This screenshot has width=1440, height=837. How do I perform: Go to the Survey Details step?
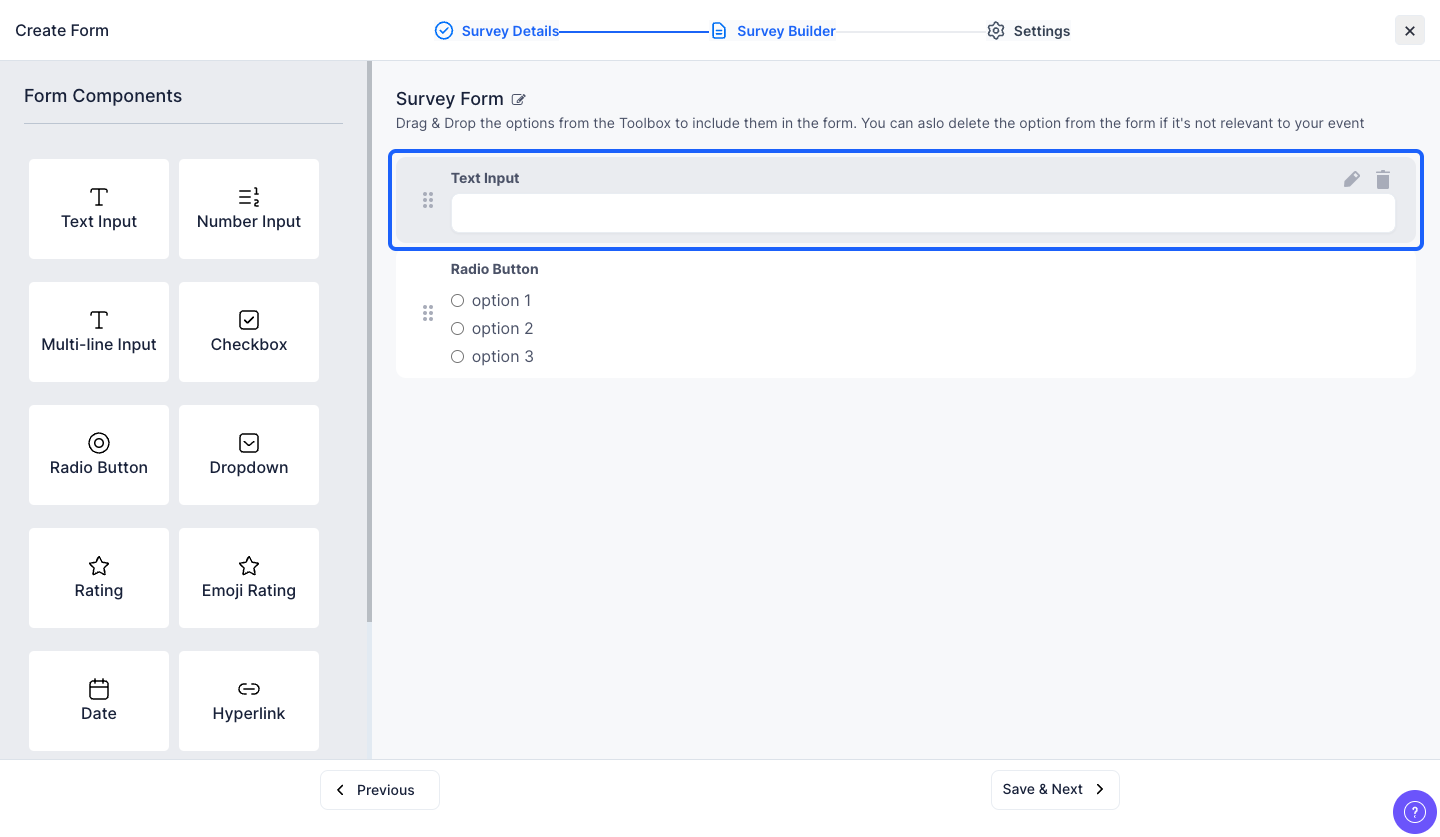point(497,31)
